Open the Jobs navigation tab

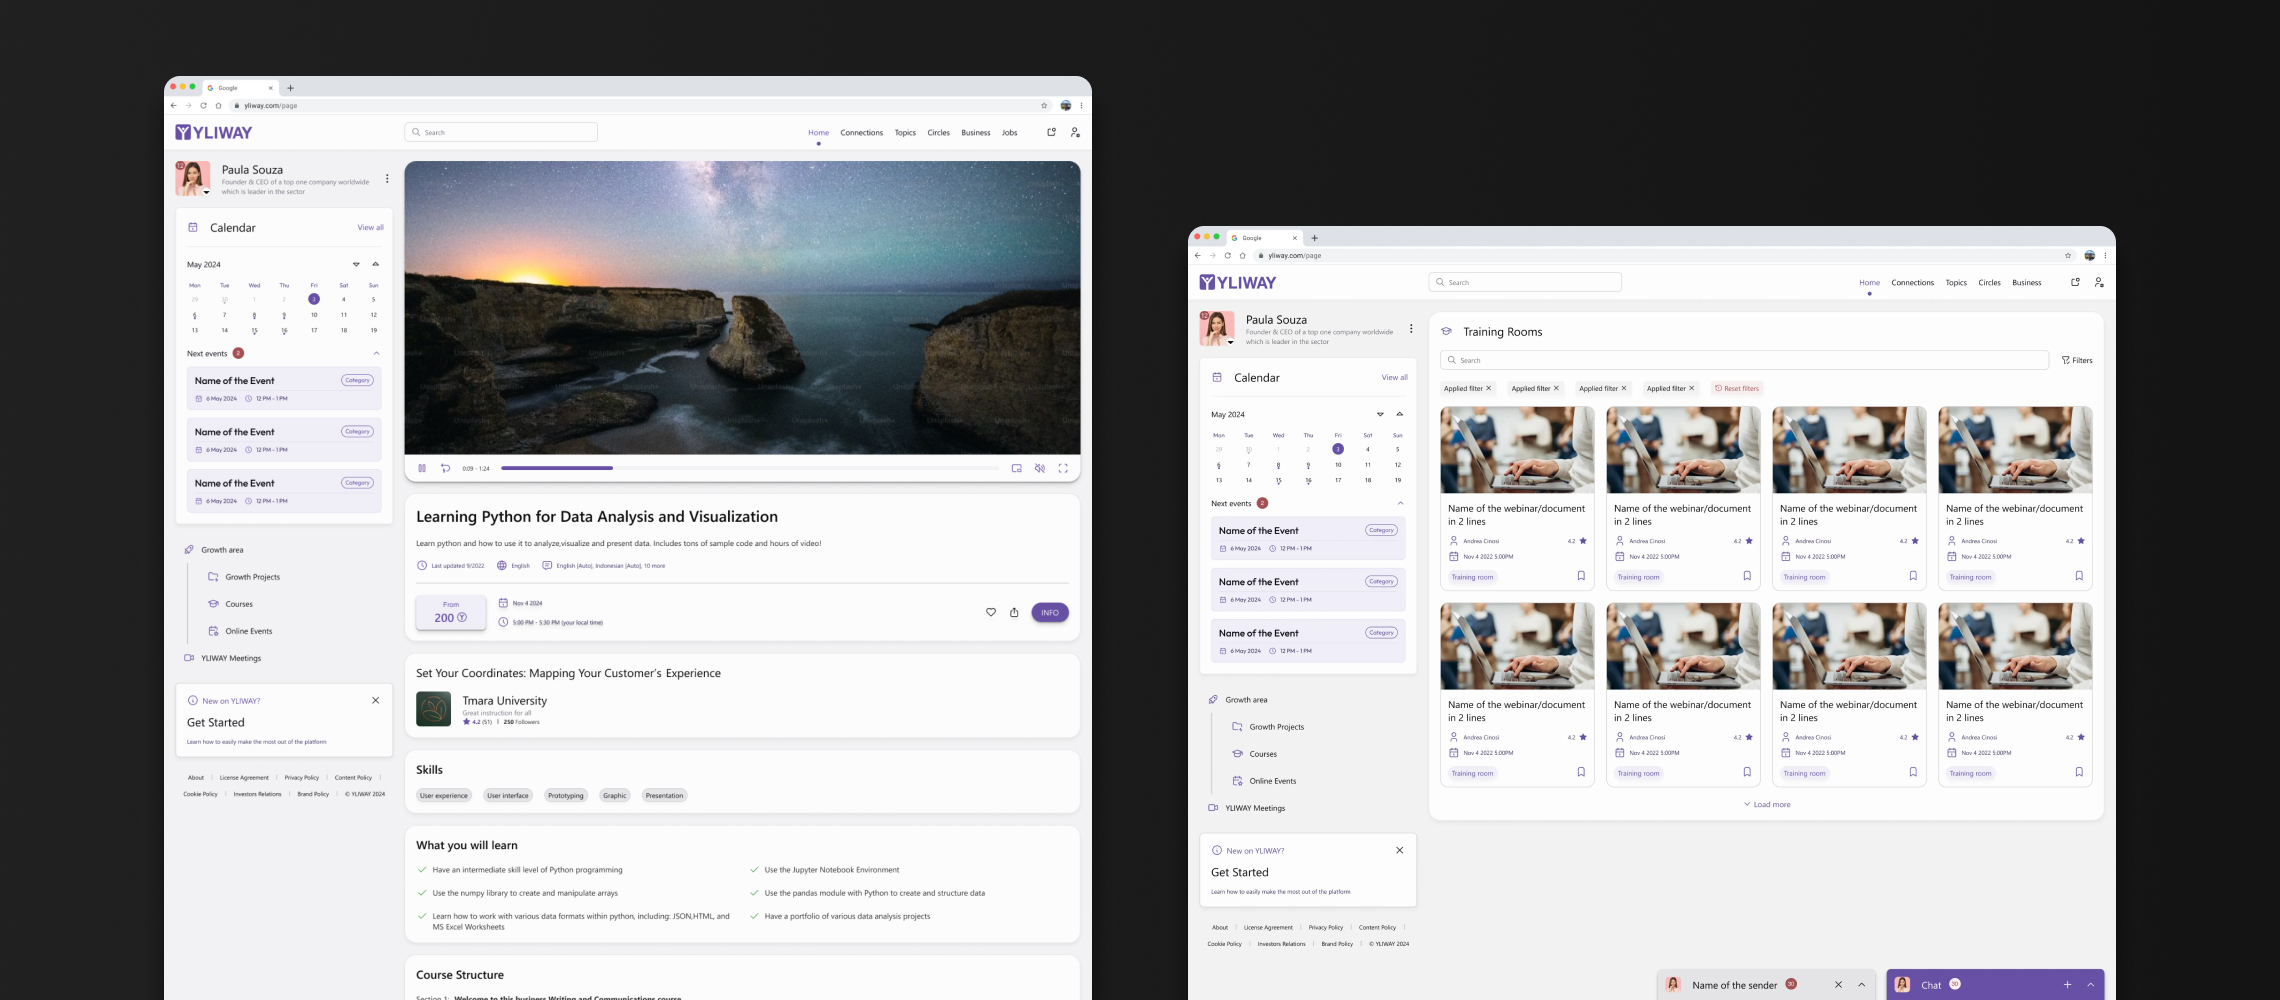tap(1009, 133)
